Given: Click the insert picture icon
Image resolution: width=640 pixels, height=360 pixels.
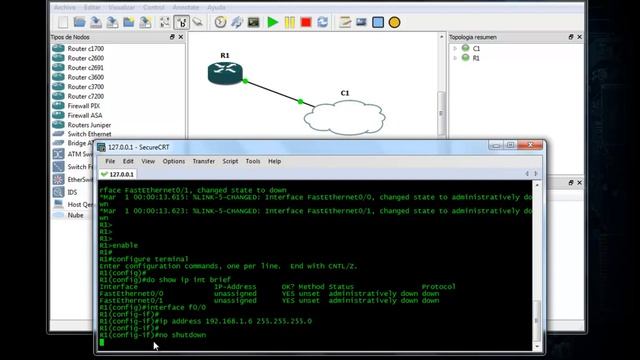Looking at the screenshot, I should click(361, 22).
